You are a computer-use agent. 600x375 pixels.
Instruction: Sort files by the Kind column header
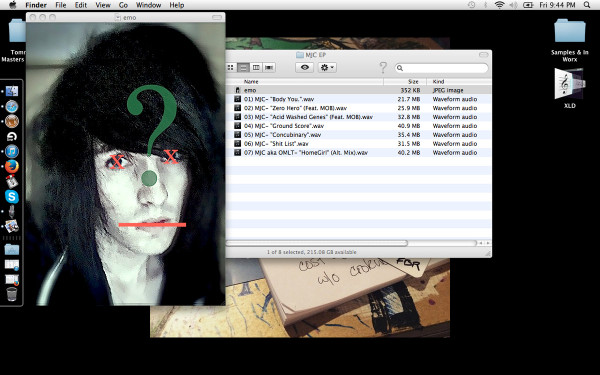pos(459,82)
